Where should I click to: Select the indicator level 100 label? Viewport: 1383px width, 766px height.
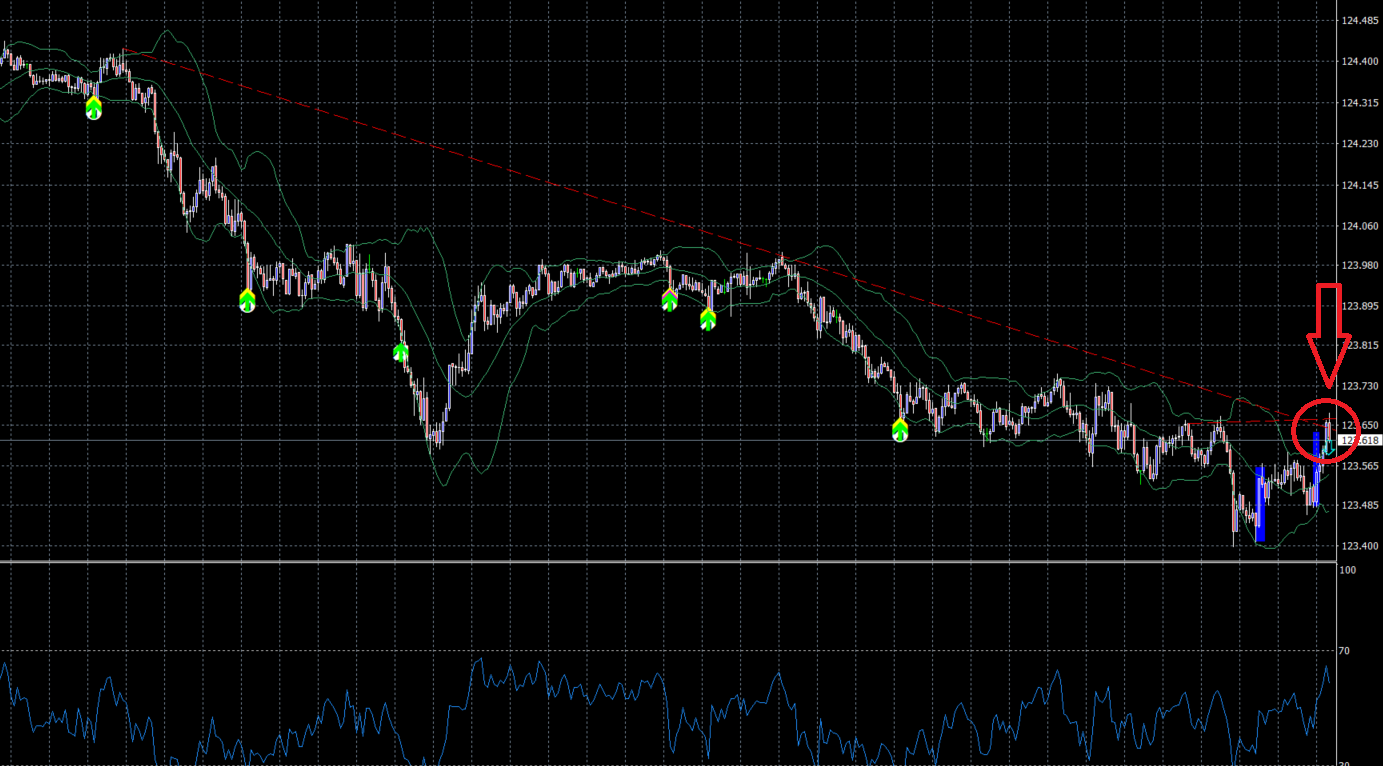click(1348, 569)
